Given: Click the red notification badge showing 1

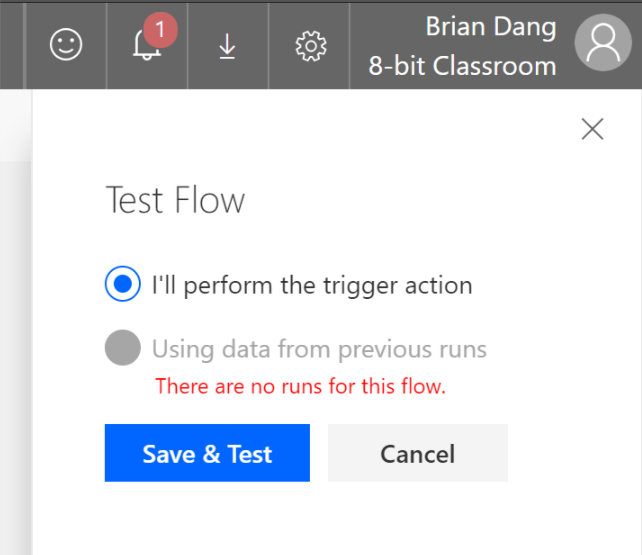Looking at the screenshot, I should click(x=160, y=30).
